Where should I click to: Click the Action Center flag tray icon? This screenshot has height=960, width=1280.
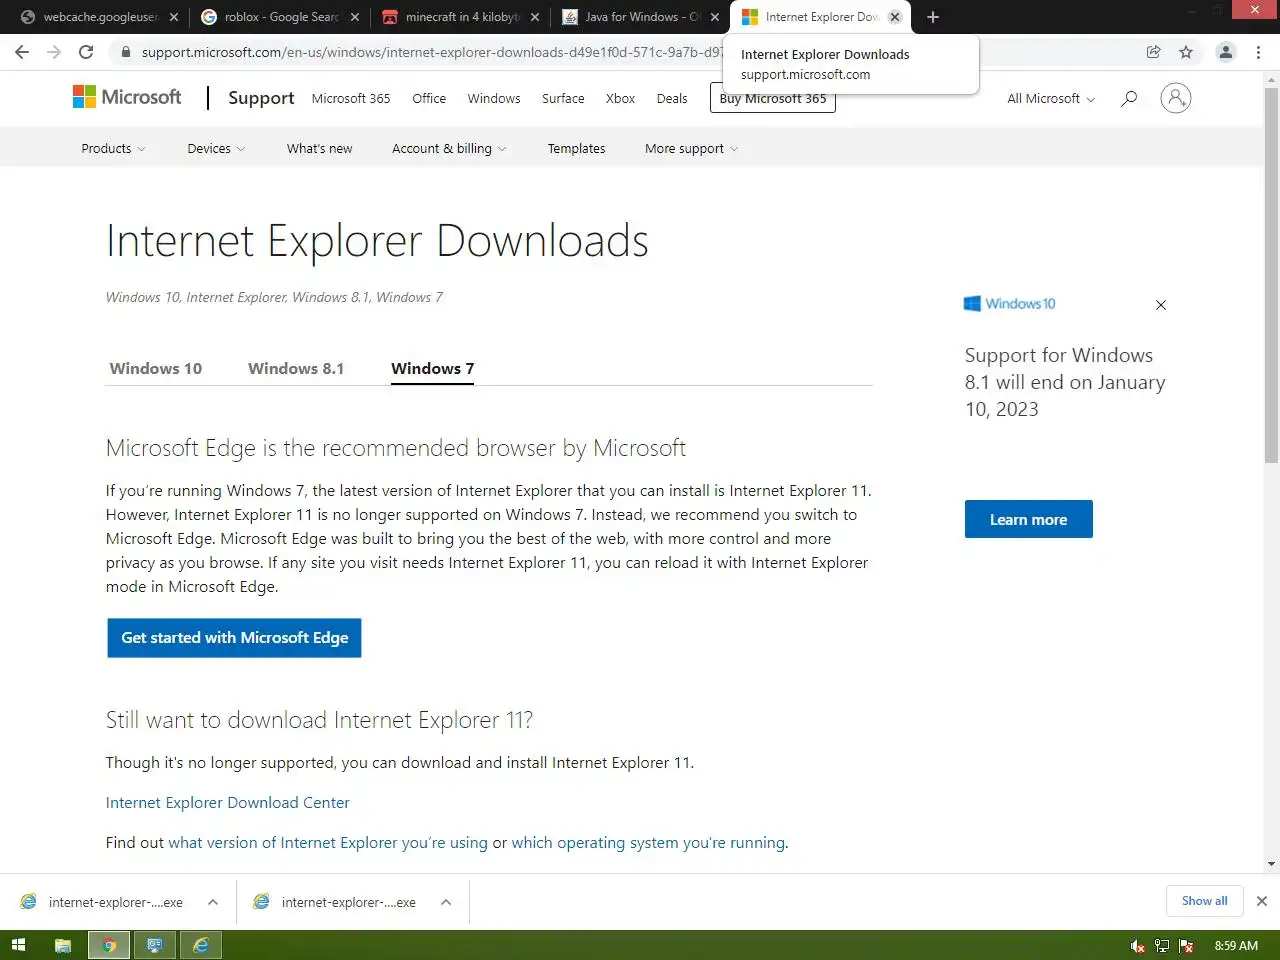click(x=1186, y=946)
